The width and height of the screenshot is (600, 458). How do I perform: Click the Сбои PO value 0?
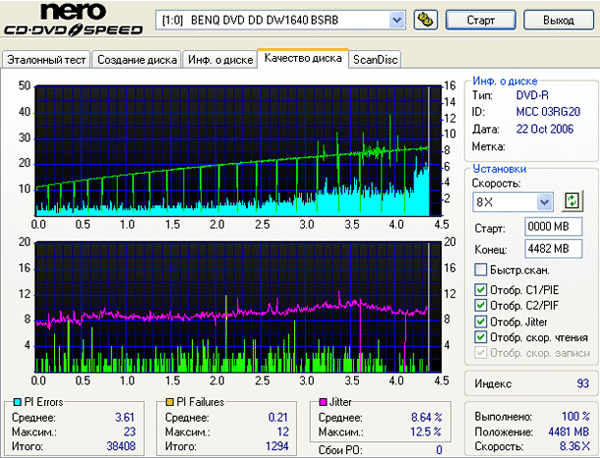439,450
